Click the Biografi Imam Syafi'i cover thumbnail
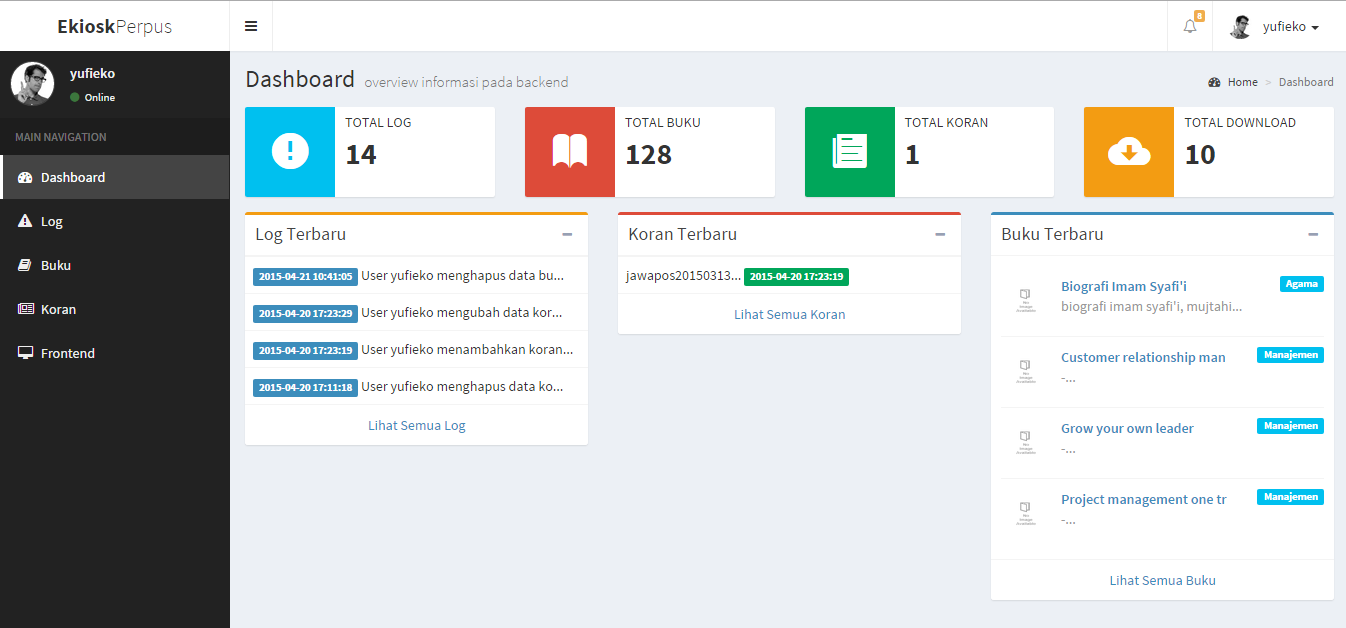 (1026, 300)
